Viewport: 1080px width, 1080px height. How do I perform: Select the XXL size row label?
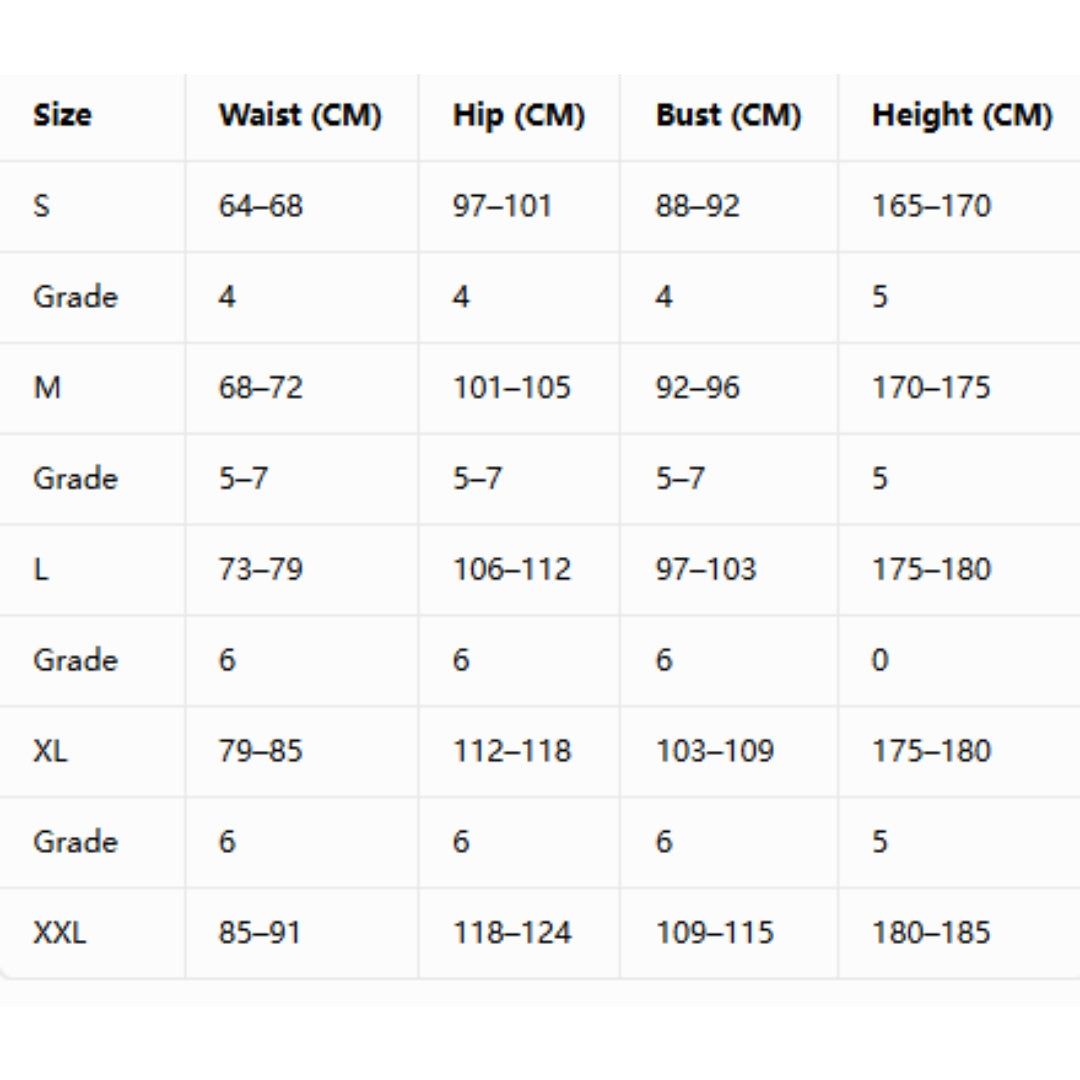coord(59,933)
